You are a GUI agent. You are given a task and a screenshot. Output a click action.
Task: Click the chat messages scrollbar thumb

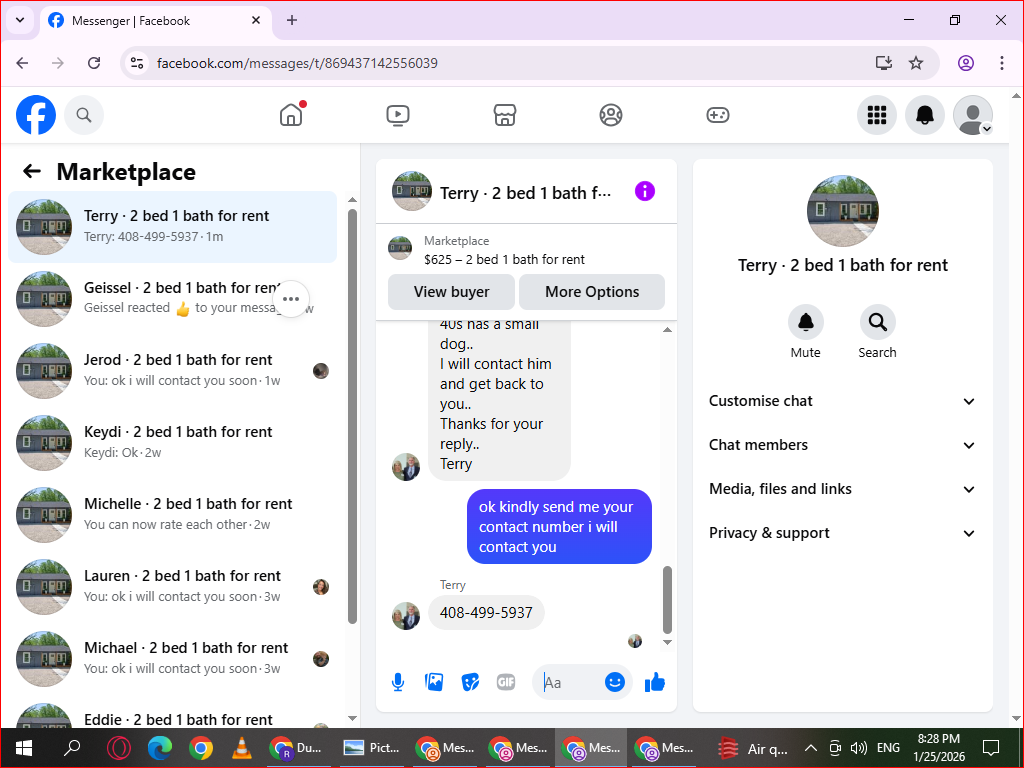667,600
